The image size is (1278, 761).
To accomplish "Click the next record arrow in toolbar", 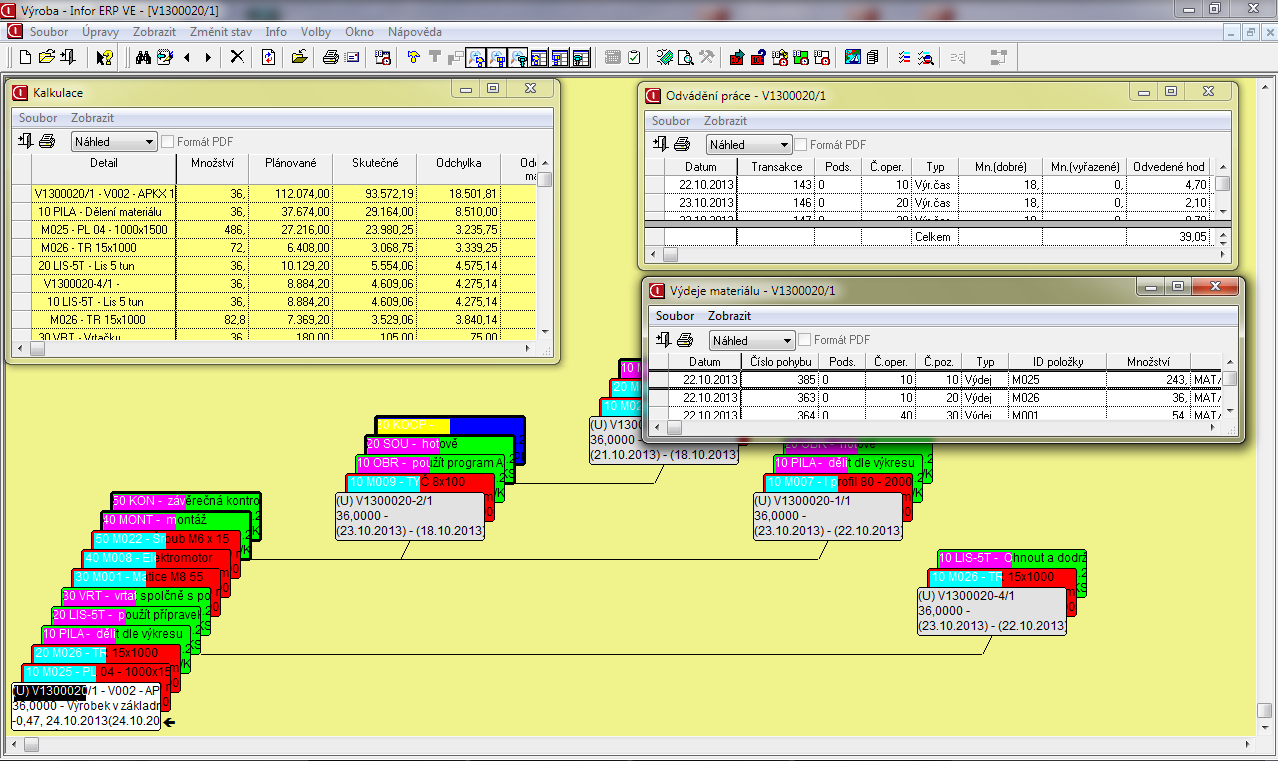I will tap(208, 57).
